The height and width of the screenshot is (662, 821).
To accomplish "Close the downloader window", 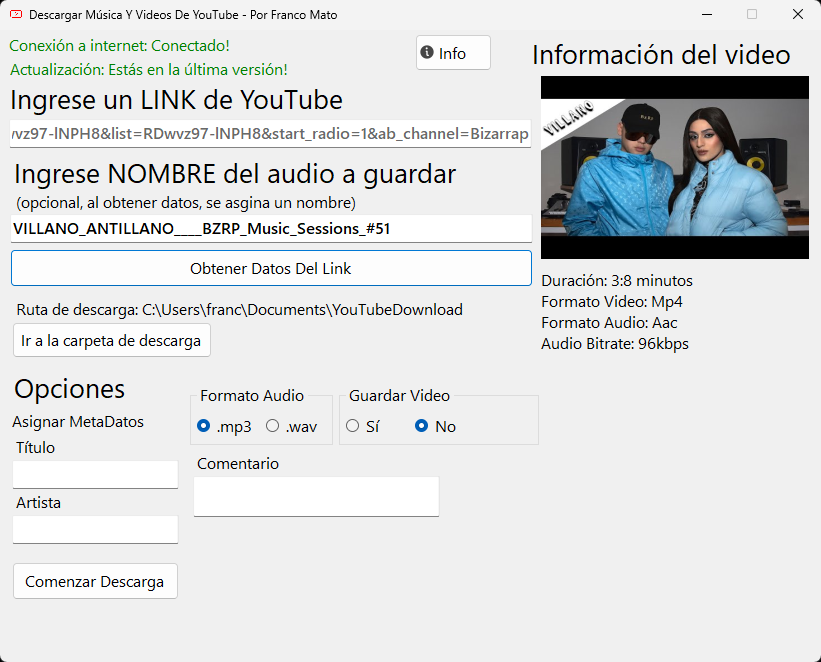I will (797, 15).
